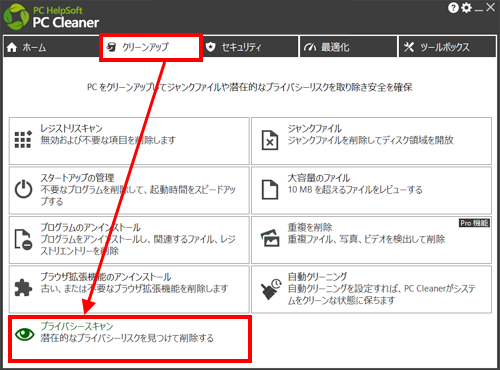
Task: Open the セキュリティ tab
Action: click(x=250, y=47)
